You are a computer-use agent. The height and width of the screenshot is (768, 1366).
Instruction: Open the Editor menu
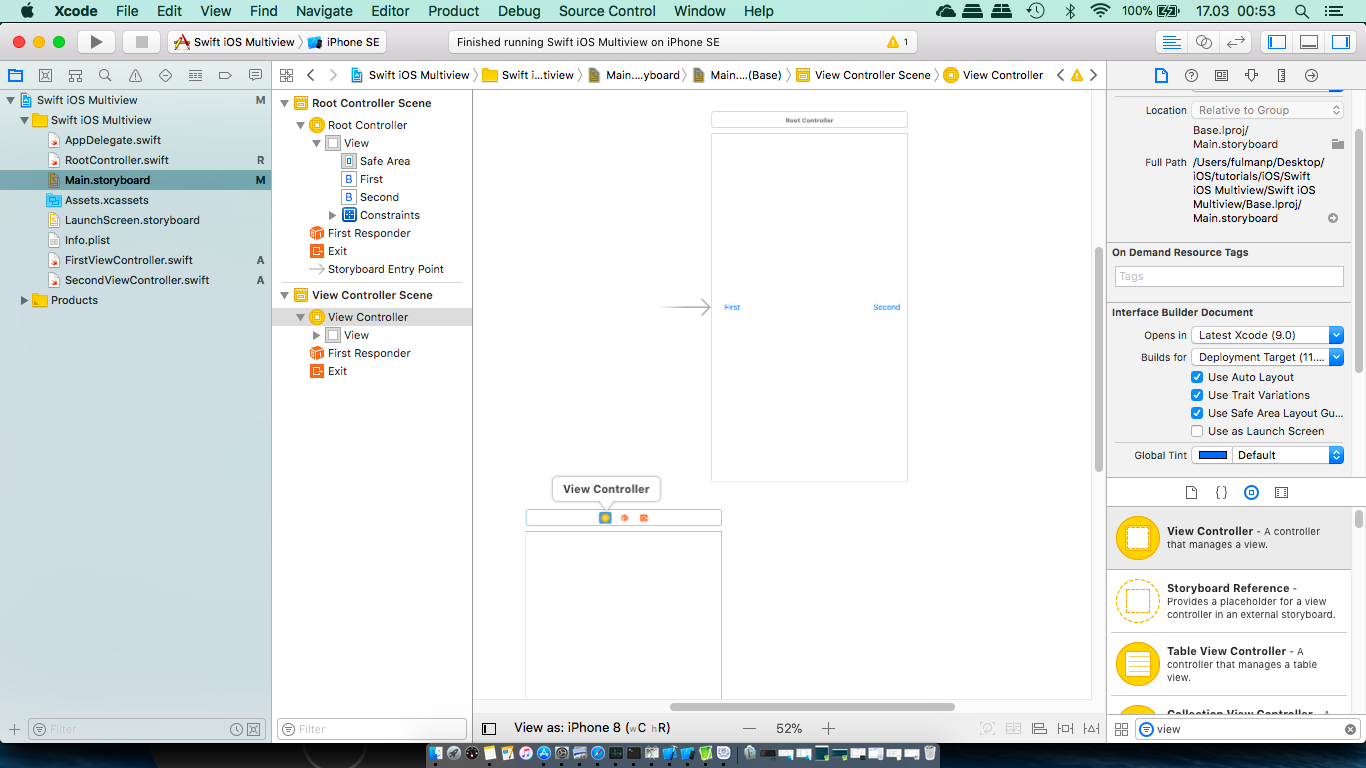tap(390, 11)
